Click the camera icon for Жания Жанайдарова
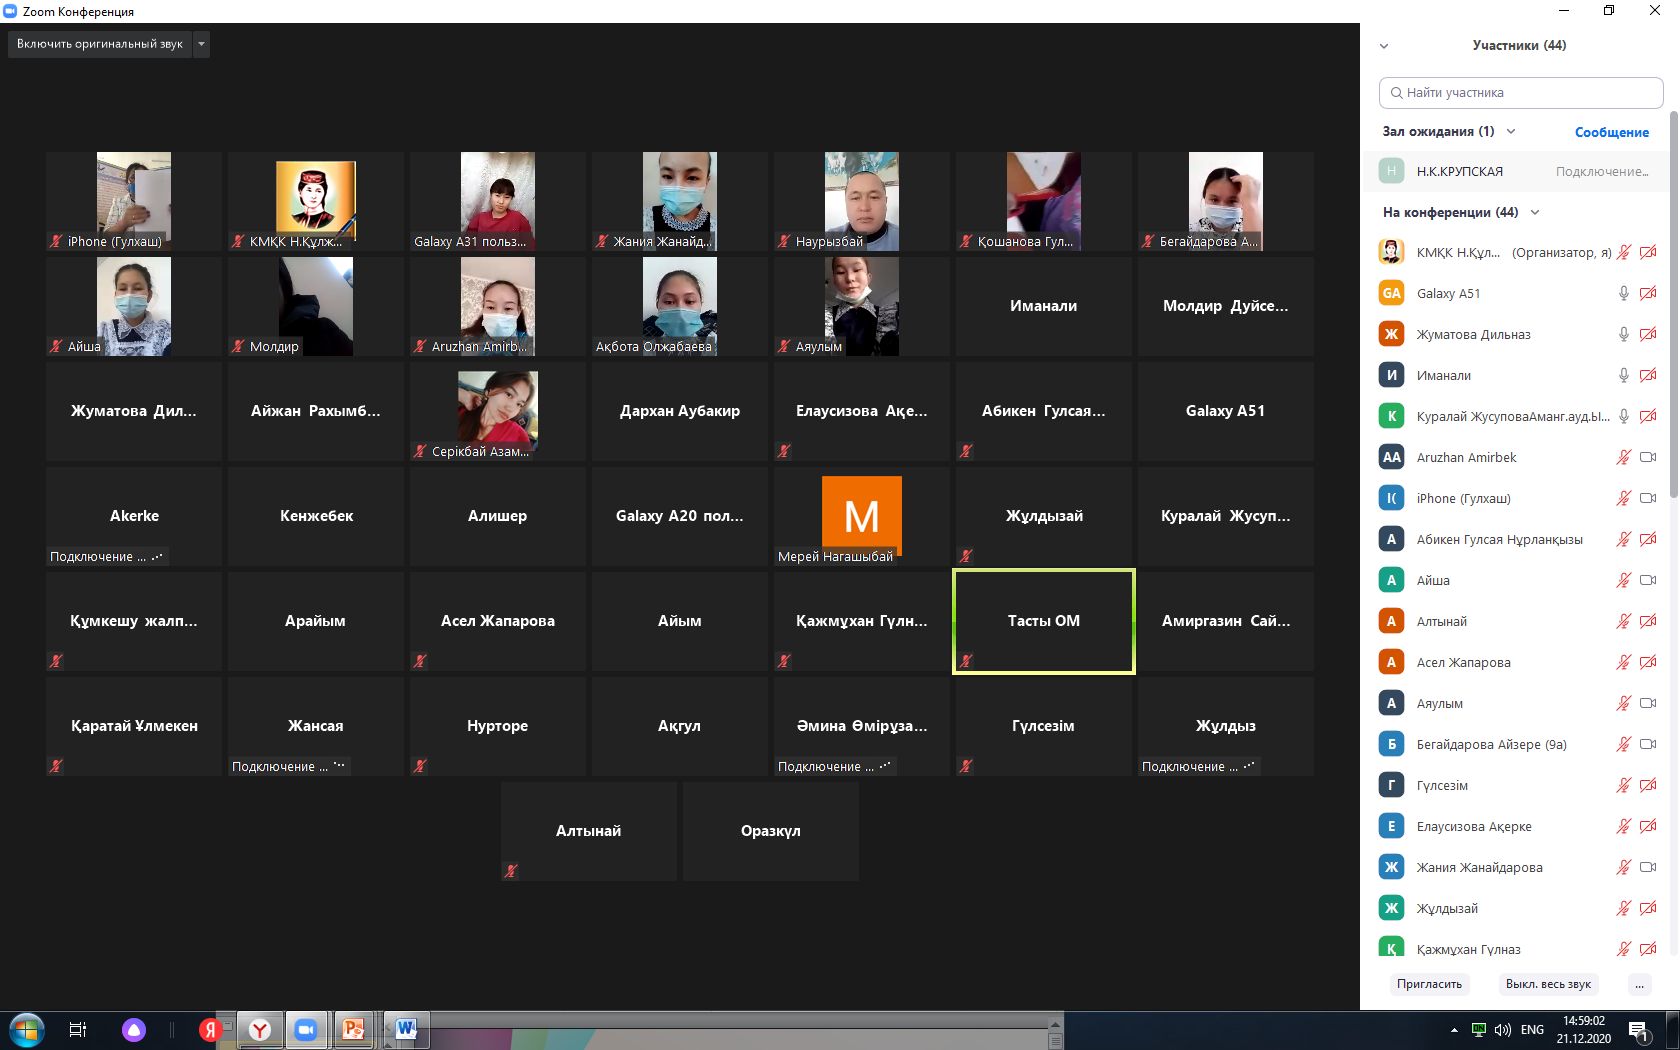This screenshot has height=1050, width=1680. coord(1648,867)
